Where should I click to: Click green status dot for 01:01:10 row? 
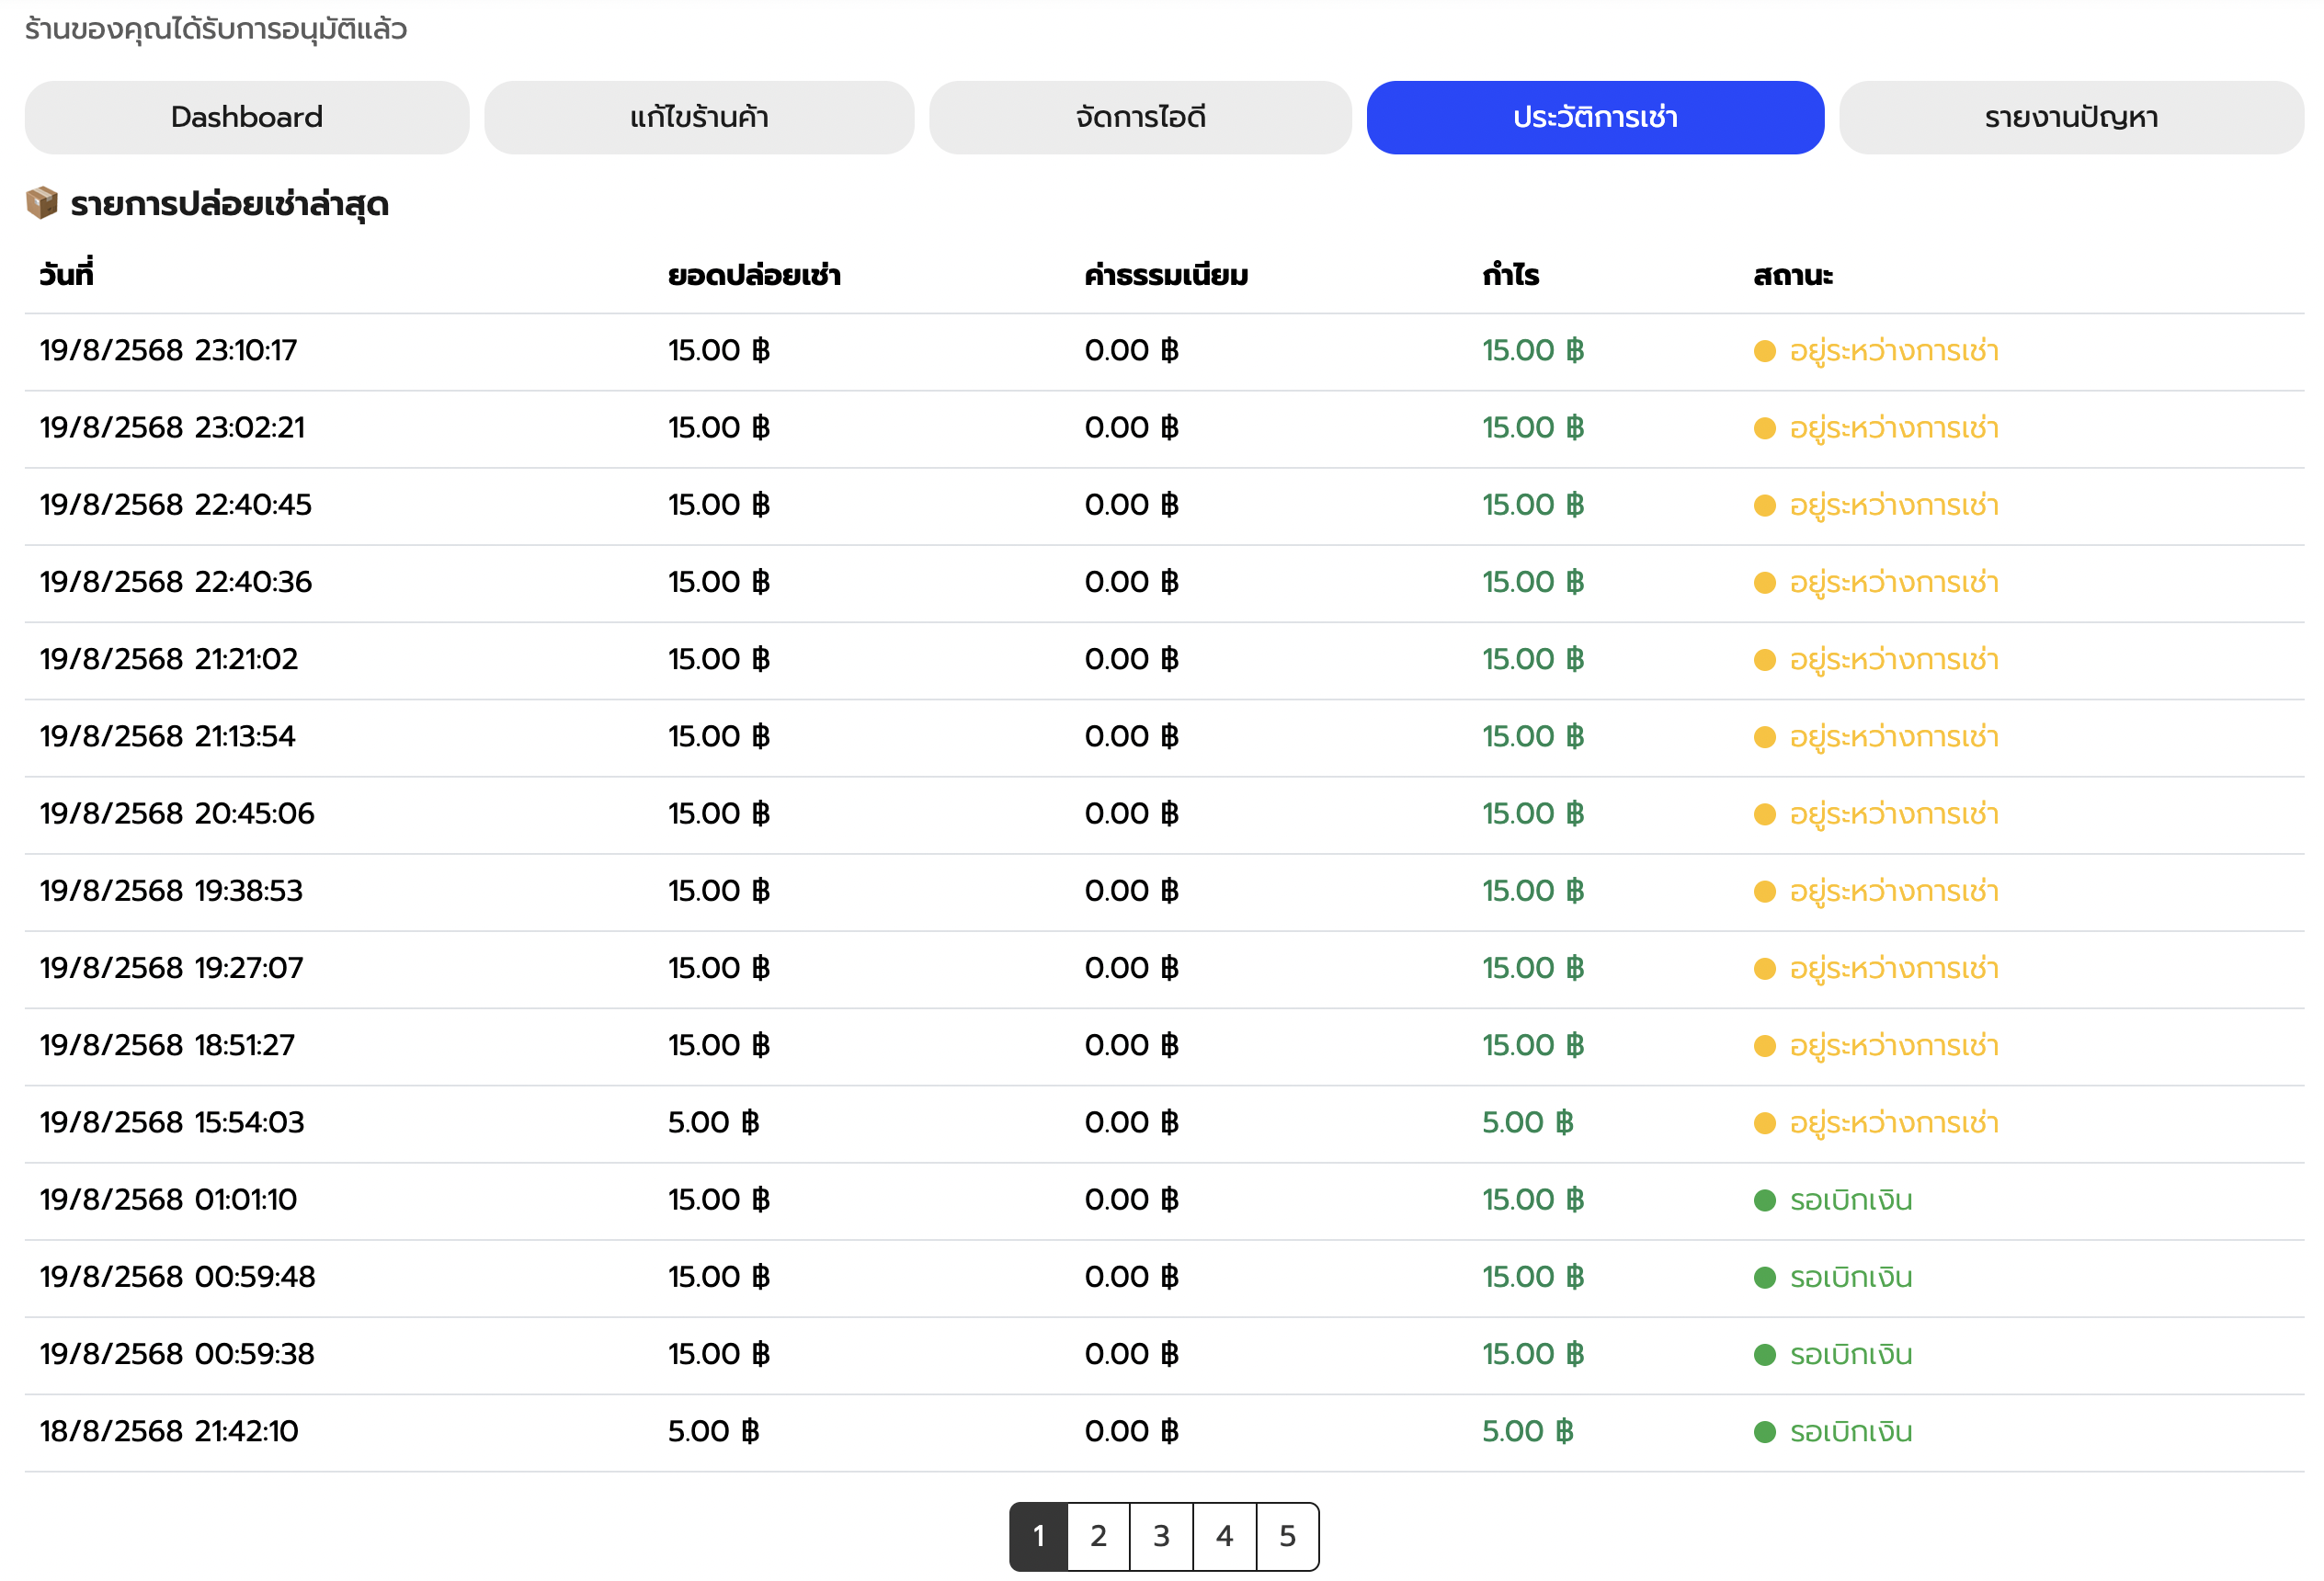click(1764, 1200)
